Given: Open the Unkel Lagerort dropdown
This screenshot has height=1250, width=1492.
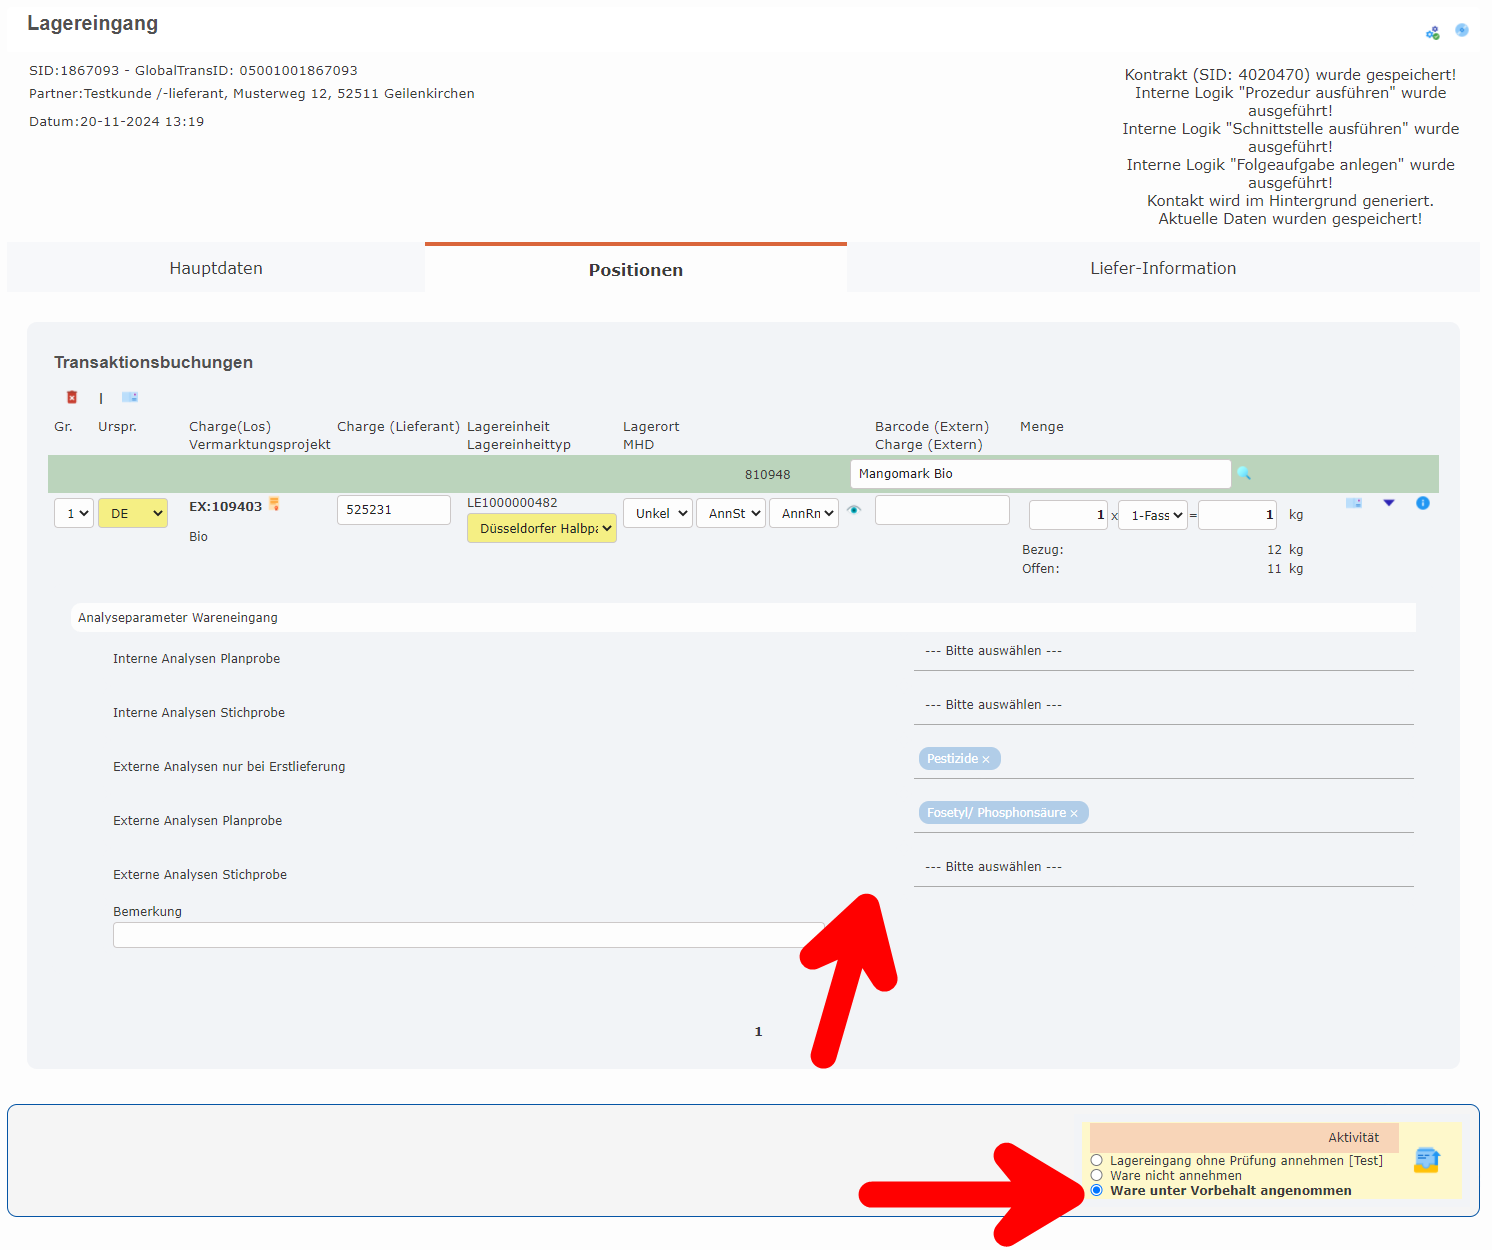Looking at the screenshot, I should click(657, 513).
